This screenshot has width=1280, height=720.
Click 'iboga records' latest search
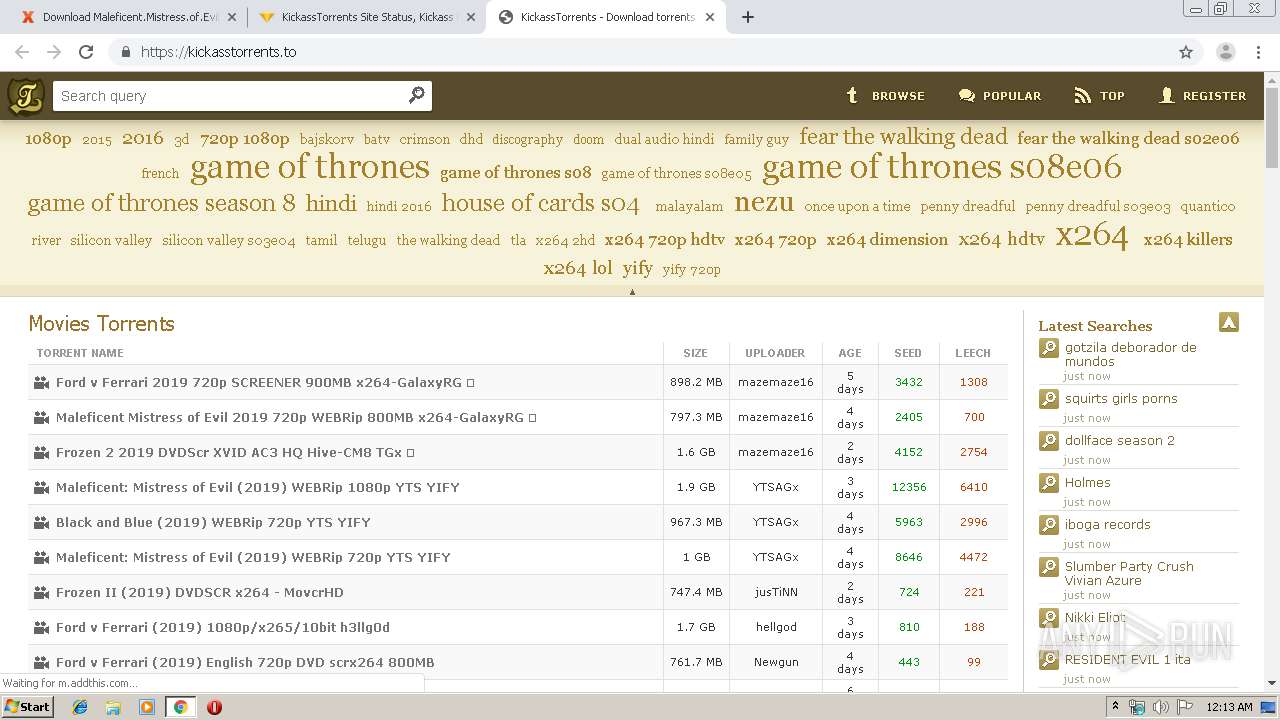tap(1107, 524)
